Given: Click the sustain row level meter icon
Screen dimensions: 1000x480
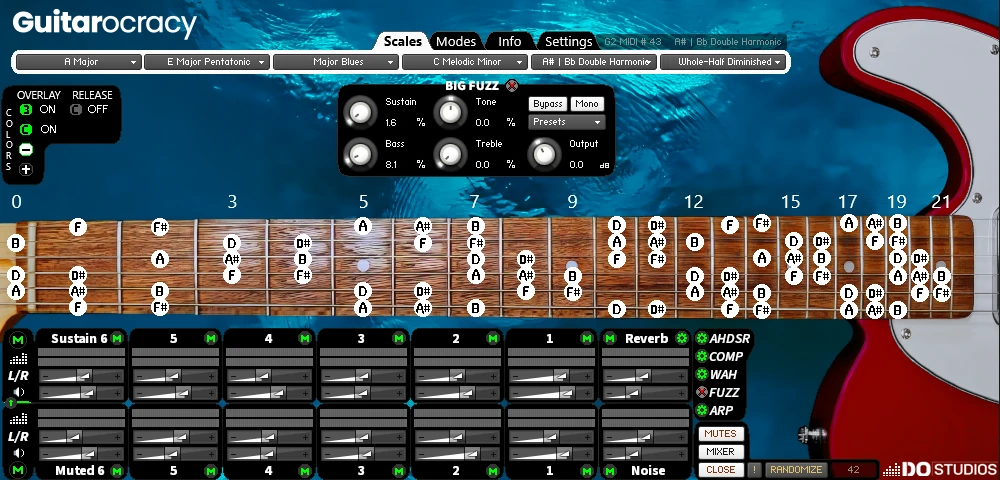Looking at the screenshot, I should pos(19,359).
